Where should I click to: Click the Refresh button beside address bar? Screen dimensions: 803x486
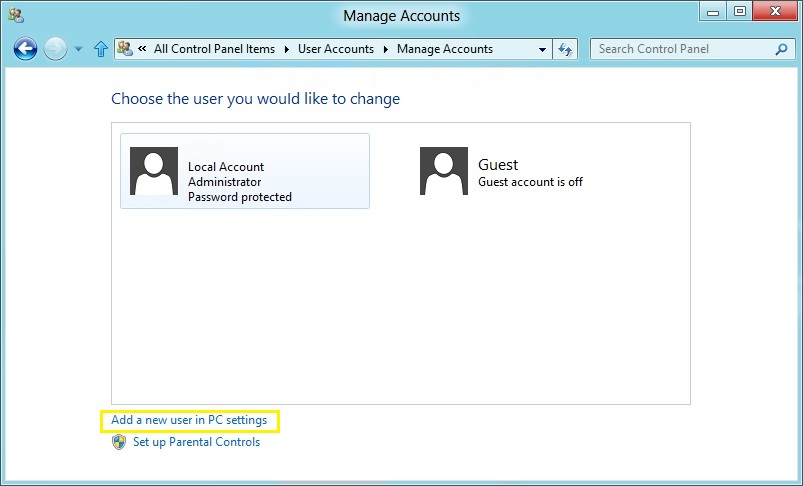coord(566,49)
